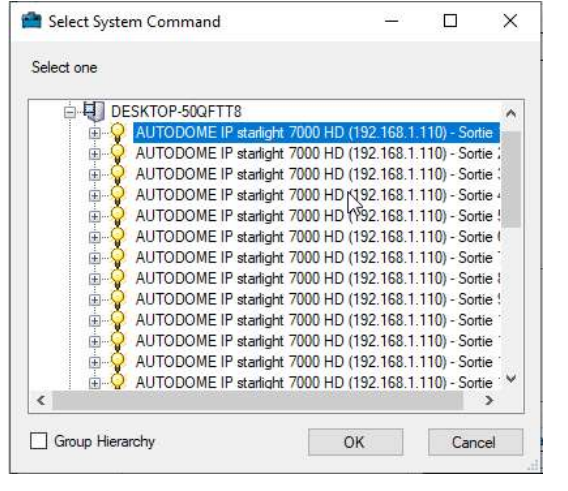
Task: Enable the Group Hierarchy checkbox
Action: click(x=38, y=441)
